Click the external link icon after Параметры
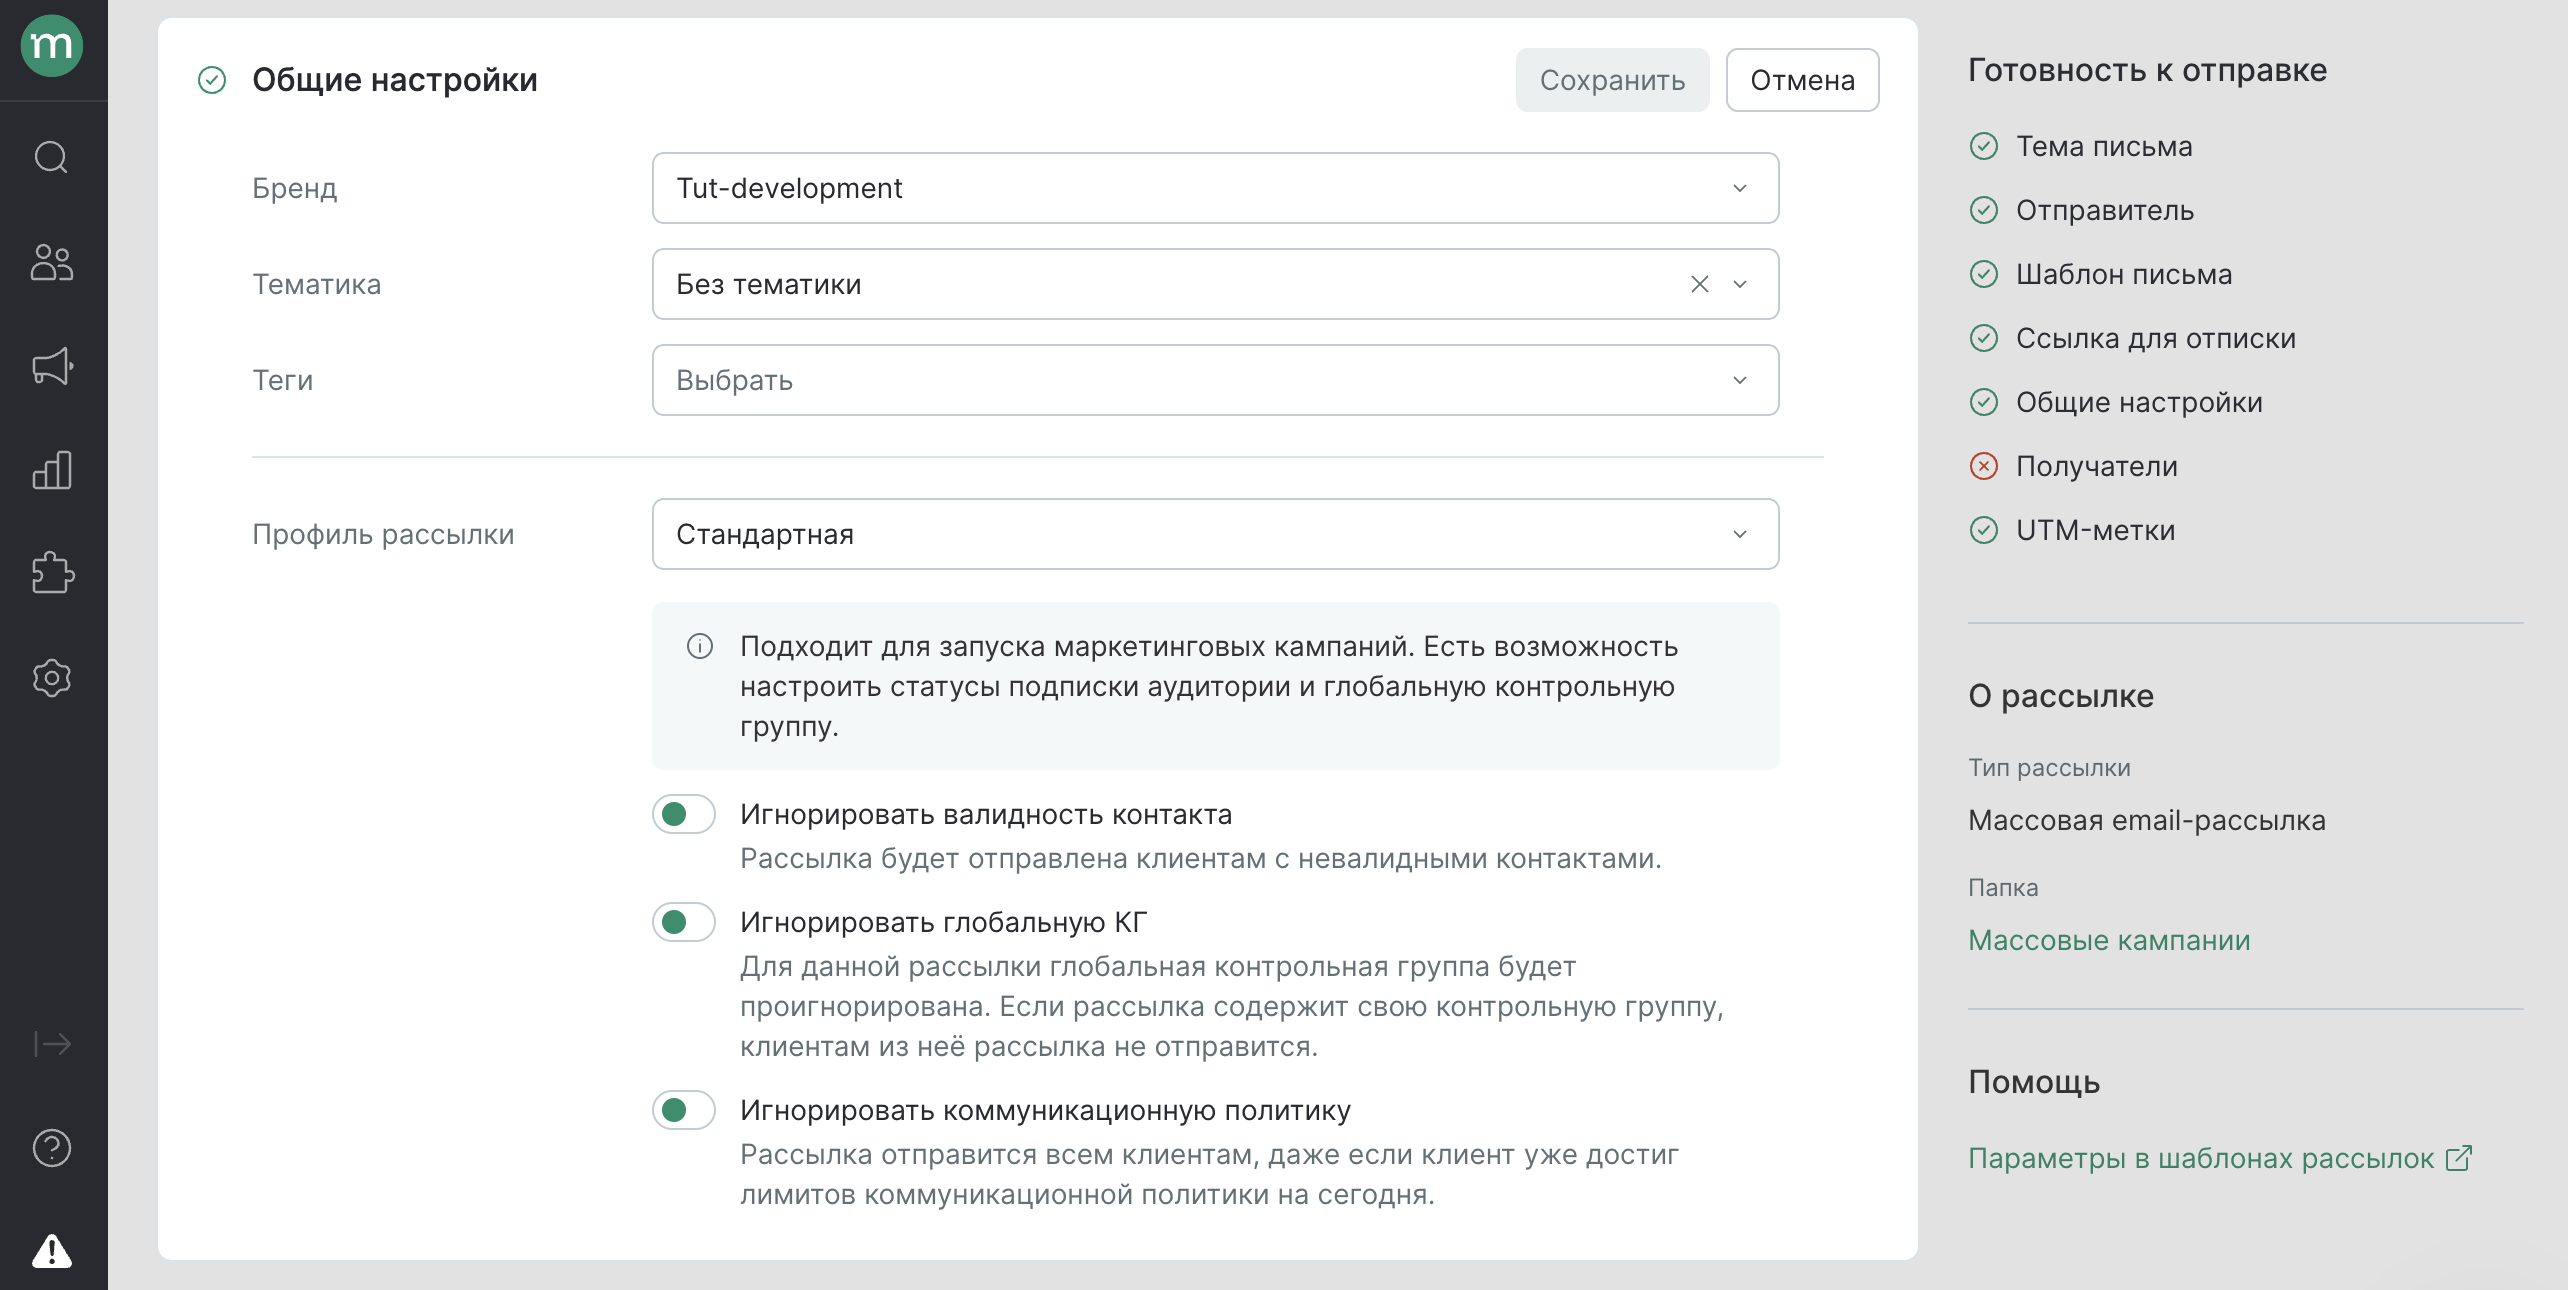 pos(2458,1158)
